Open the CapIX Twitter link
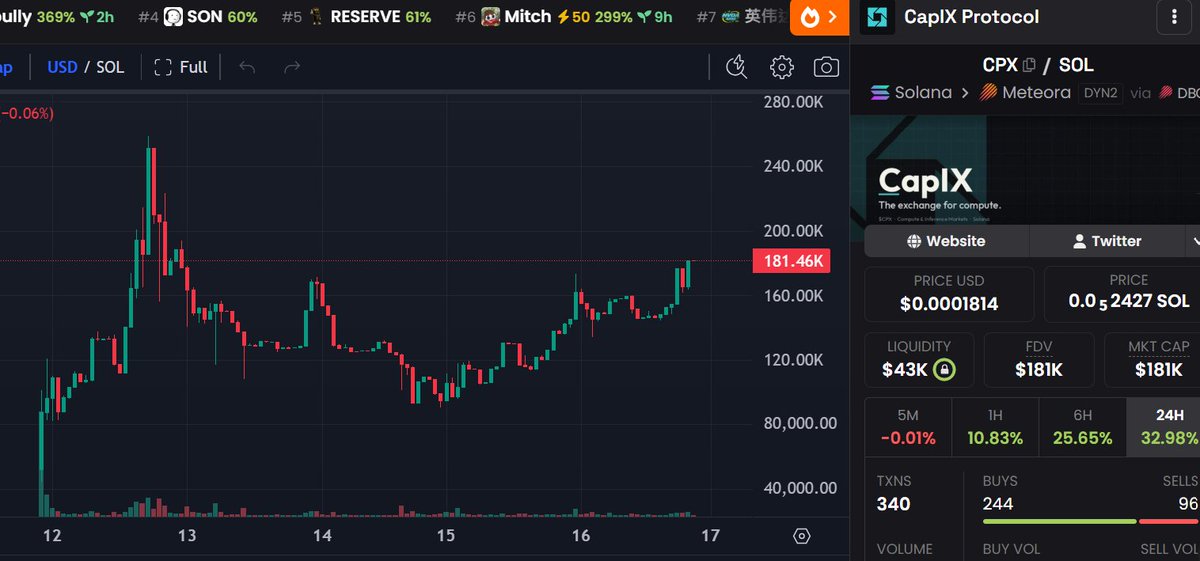Image resolution: width=1200 pixels, height=561 pixels. click(x=1106, y=241)
